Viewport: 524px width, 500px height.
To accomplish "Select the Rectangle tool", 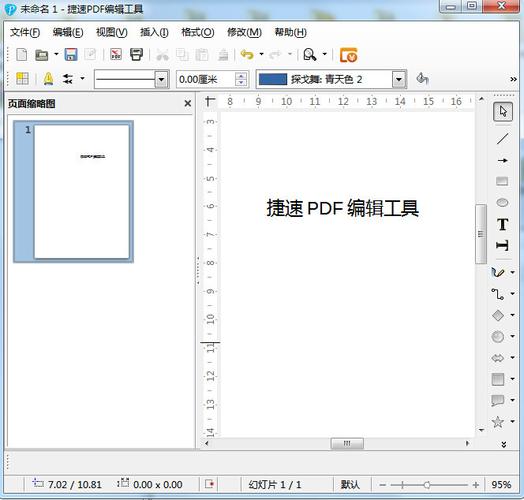I will [x=502, y=181].
